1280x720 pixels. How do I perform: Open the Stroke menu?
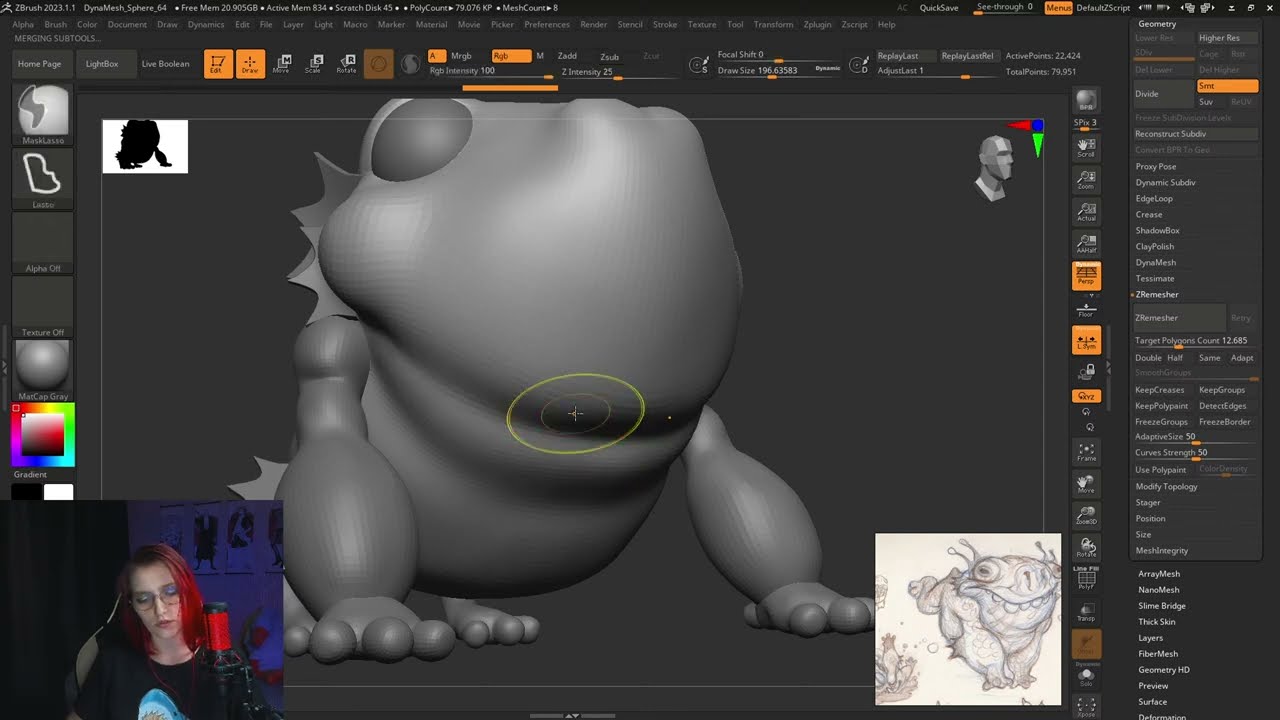click(x=664, y=24)
